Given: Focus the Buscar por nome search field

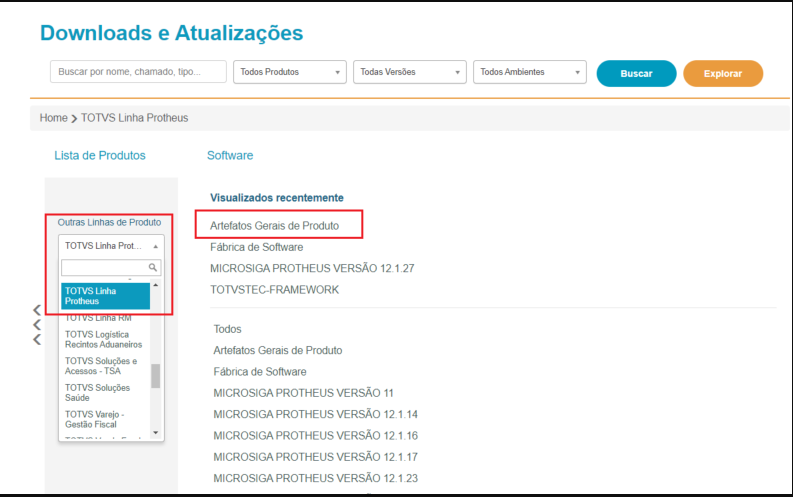Looking at the screenshot, I should click(x=138, y=71).
